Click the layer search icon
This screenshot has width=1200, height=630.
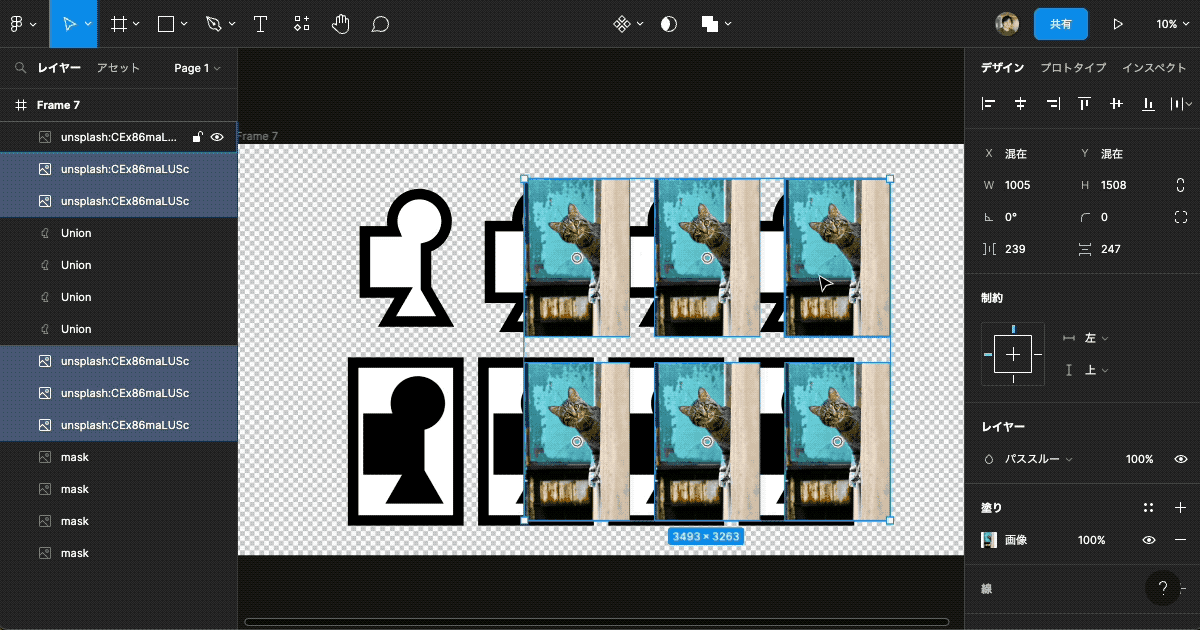[x=20, y=68]
